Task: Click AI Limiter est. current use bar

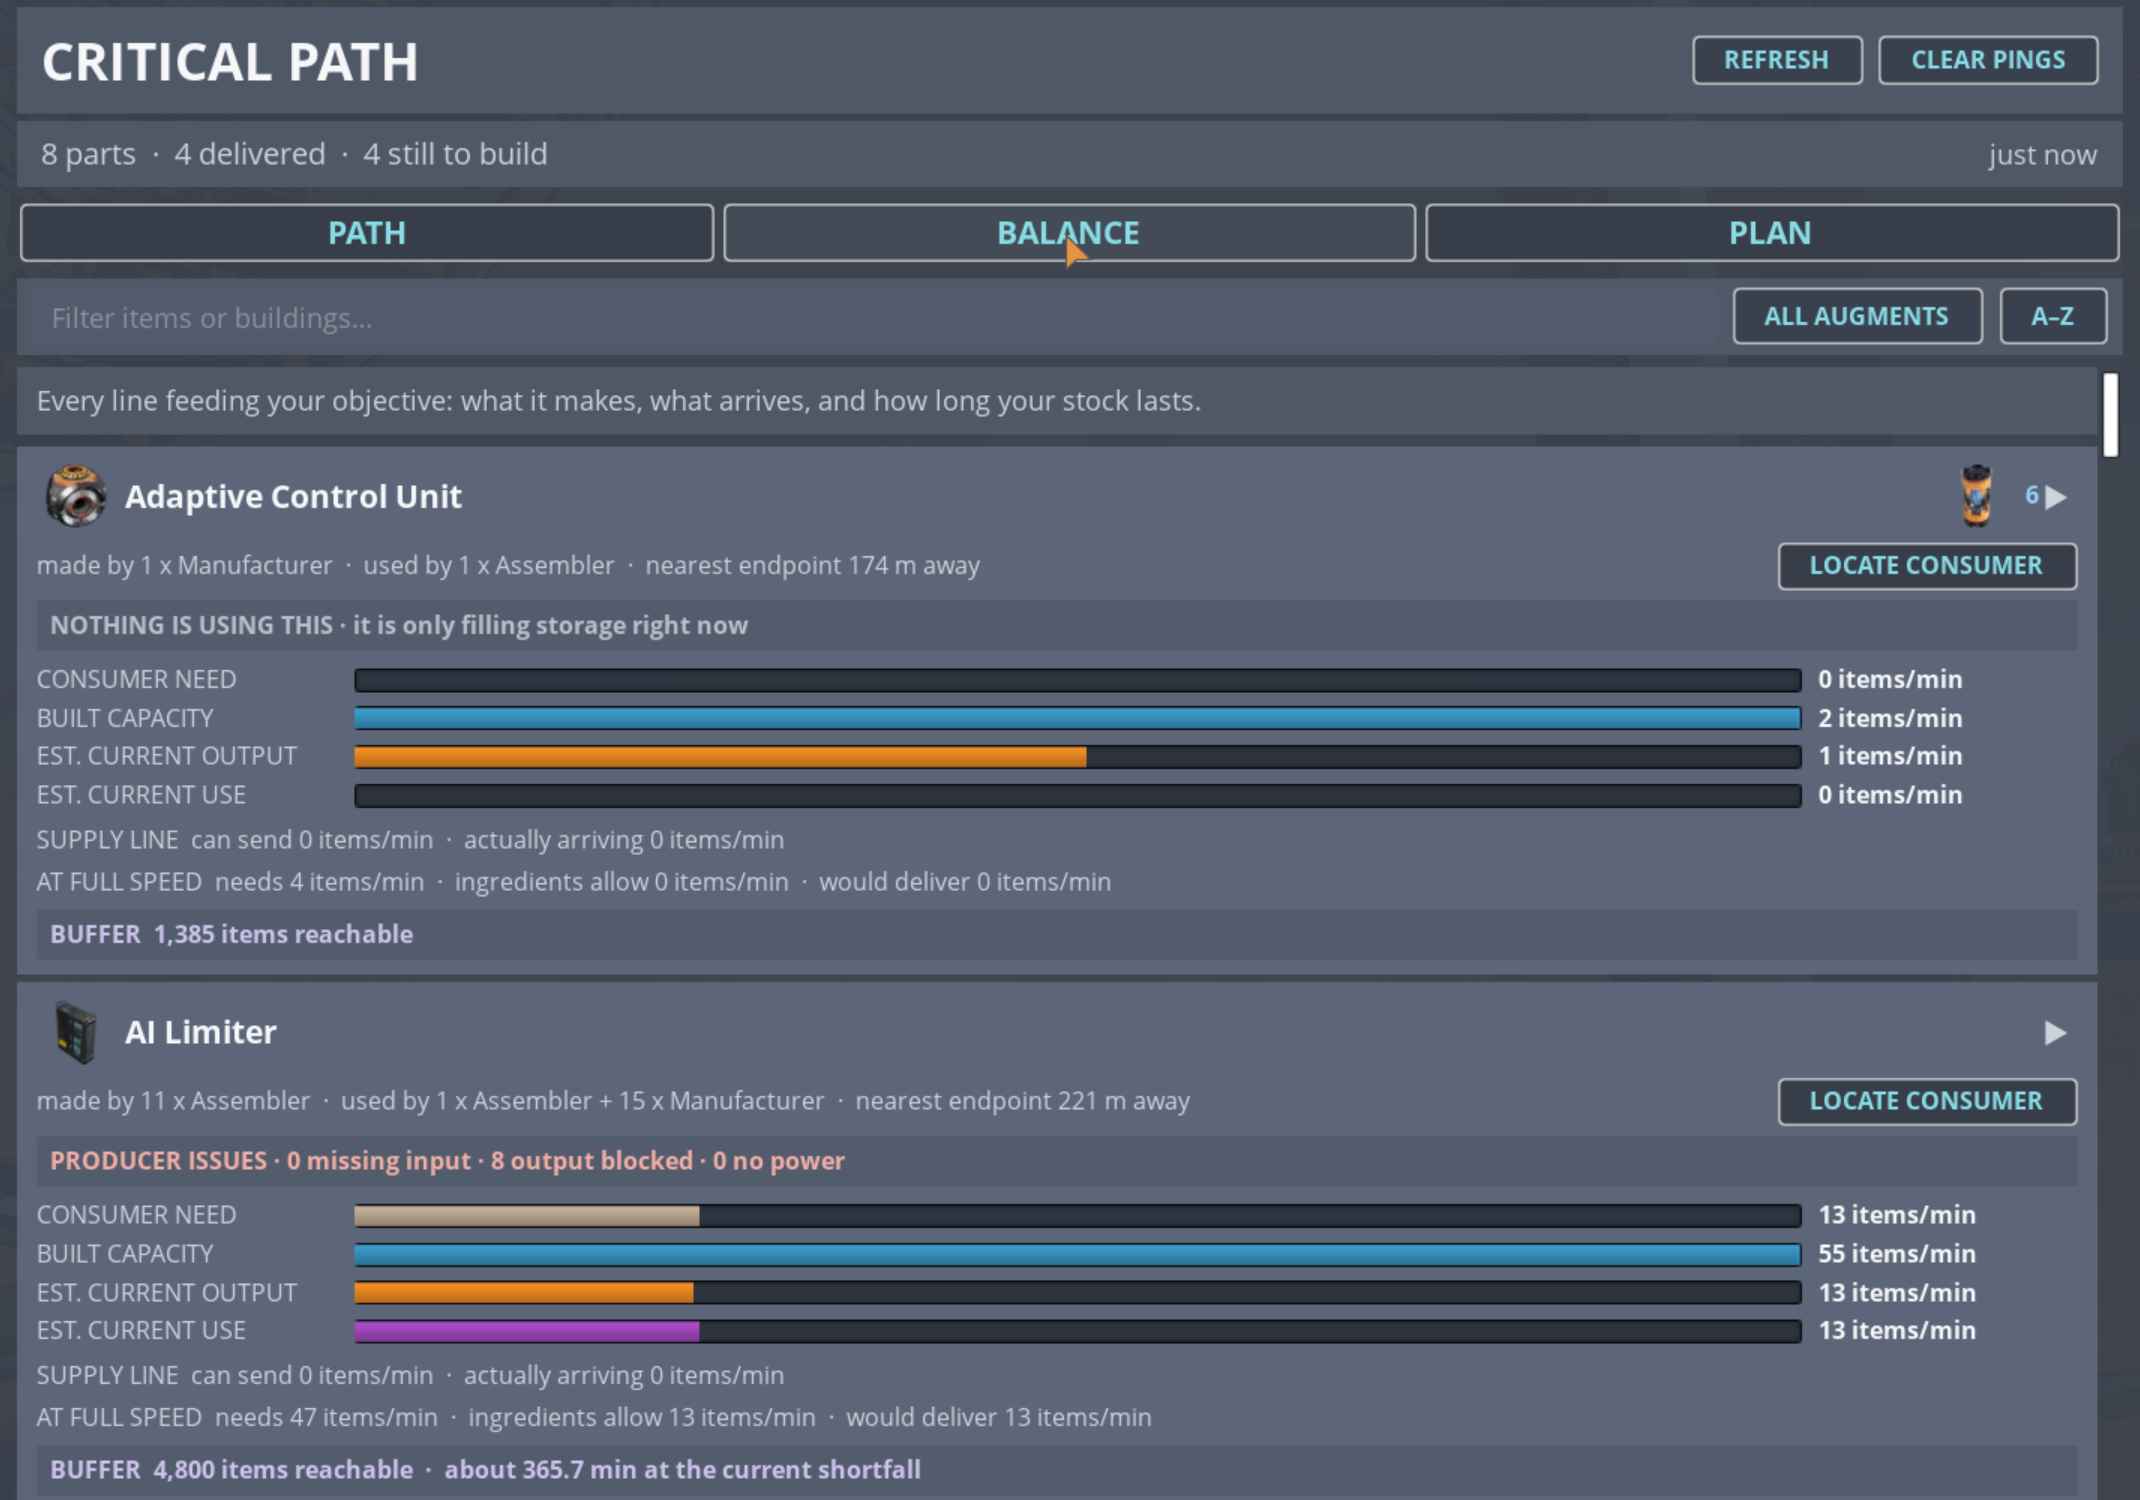Action: click(x=1078, y=1331)
